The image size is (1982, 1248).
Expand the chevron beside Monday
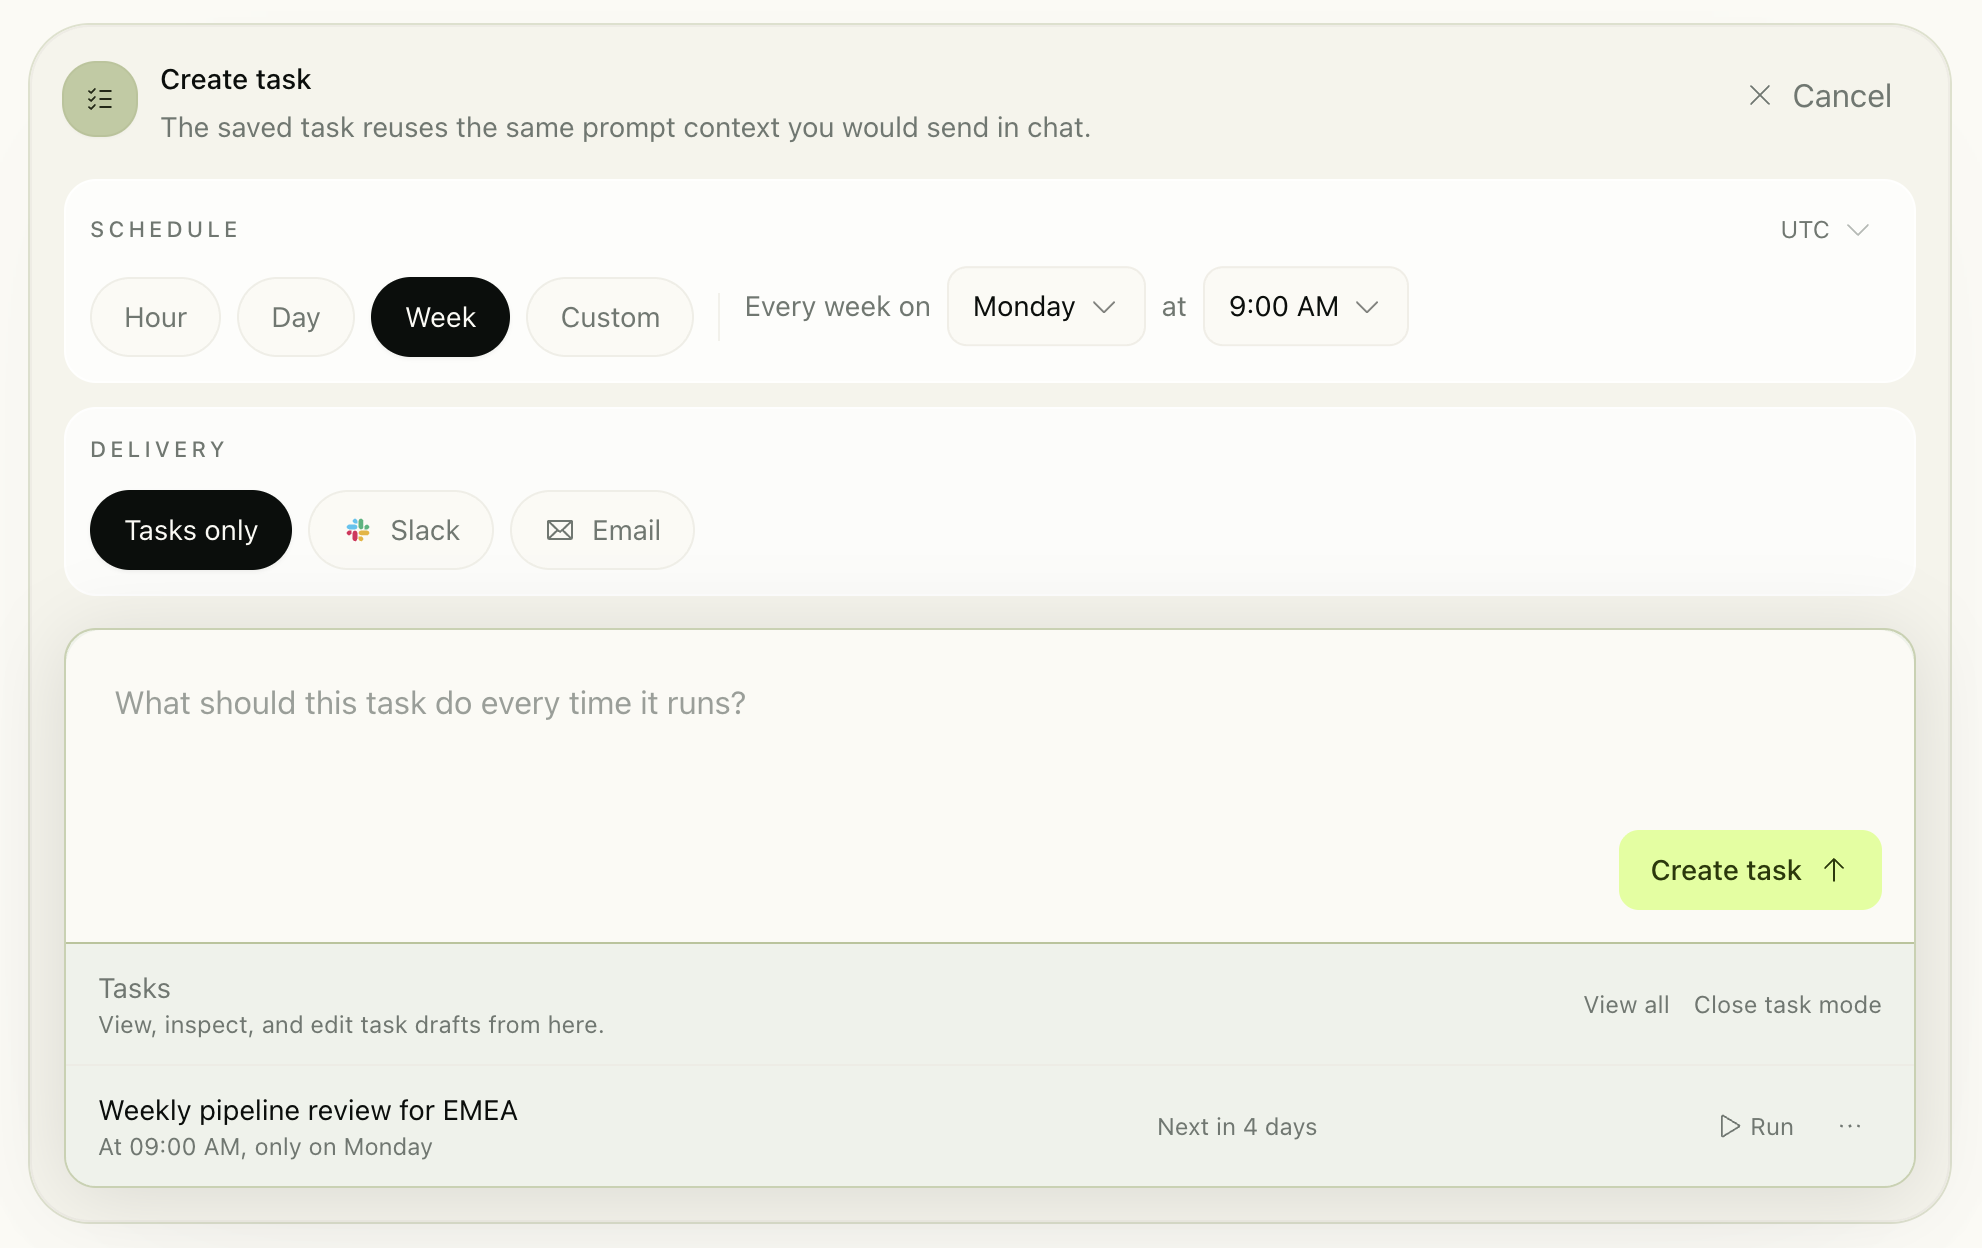coord(1104,307)
